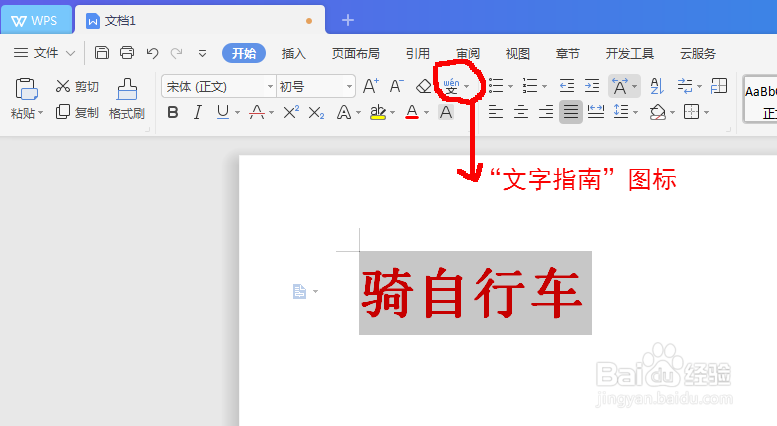Open the quick access toolbar customize arrow
Screen dimensions: 777x426
coord(202,53)
